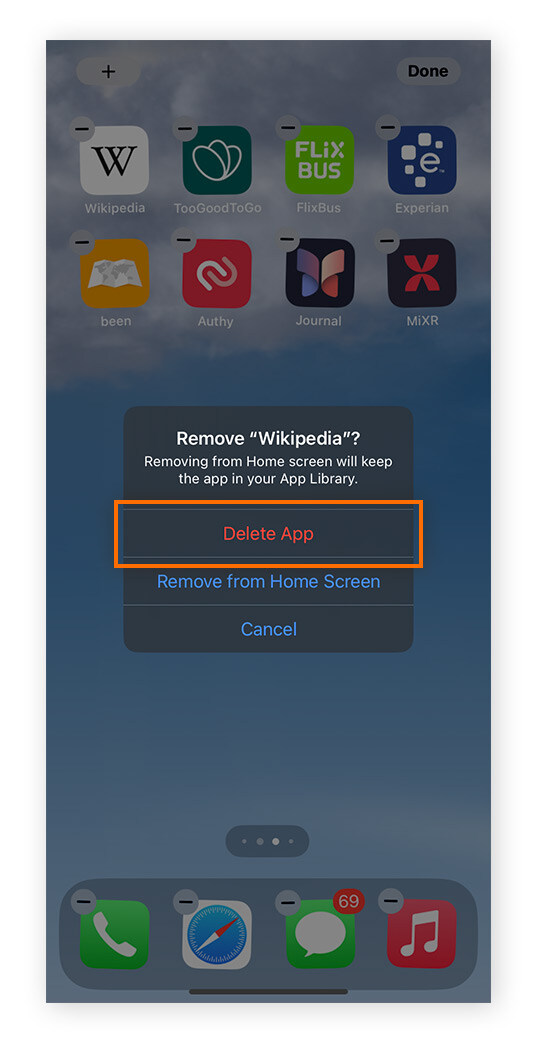This screenshot has height=1042, width=537.
Task: Select the Authy app icon
Action: [x=217, y=273]
